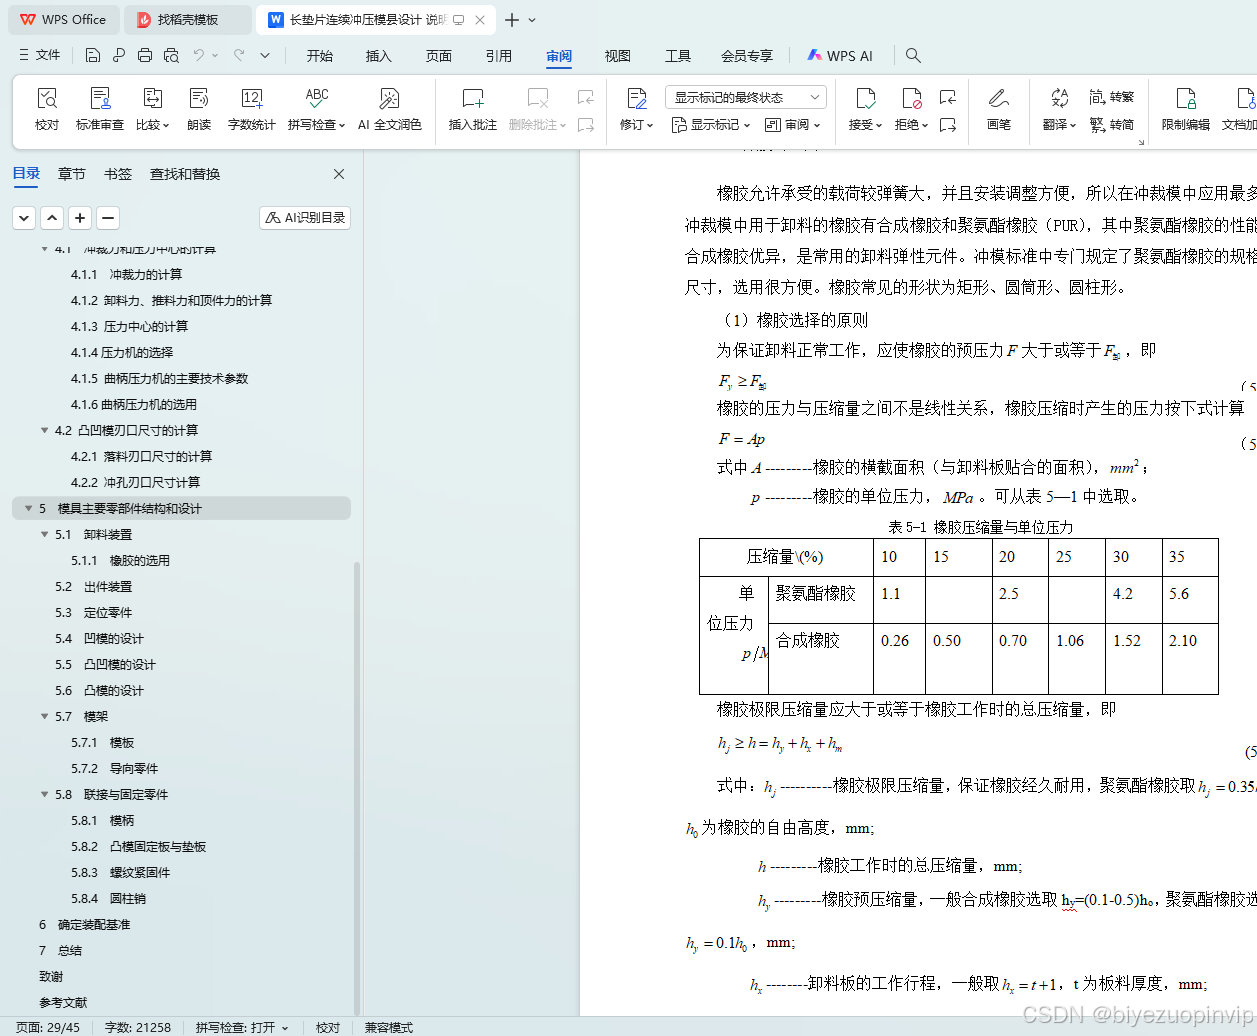Go to 6 确定装配基准 heading
This screenshot has height=1036, width=1257.
coord(84,924)
